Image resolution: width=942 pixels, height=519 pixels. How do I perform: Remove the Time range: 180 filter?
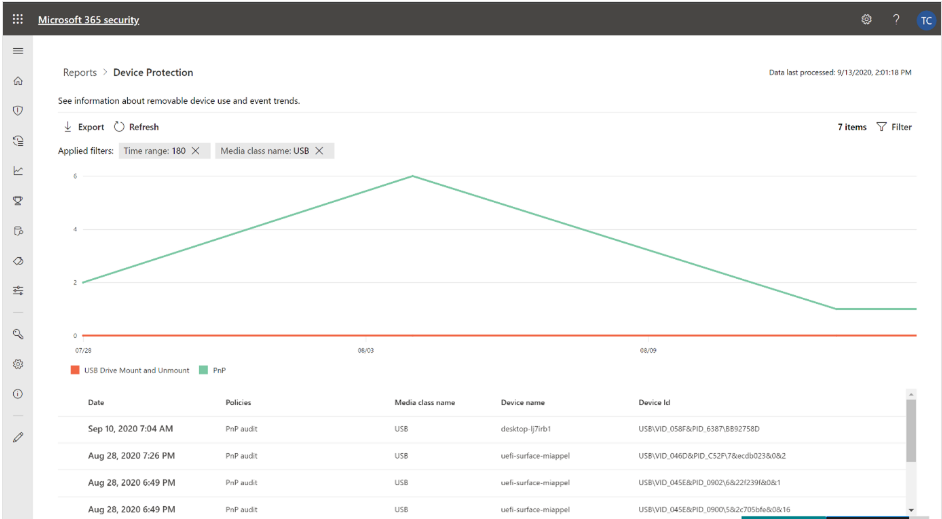tap(196, 151)
